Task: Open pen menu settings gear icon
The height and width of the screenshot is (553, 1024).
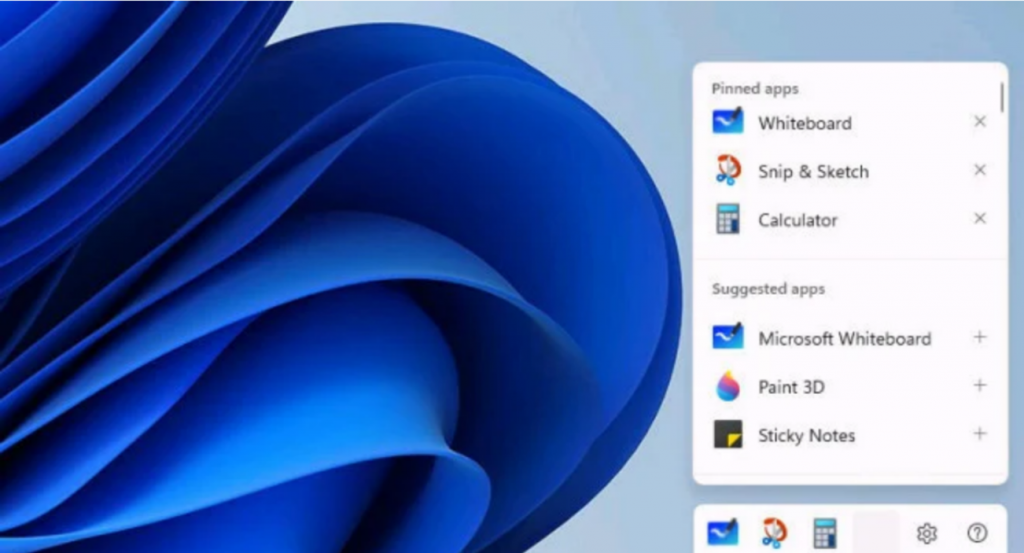Action: coord(926,533)
